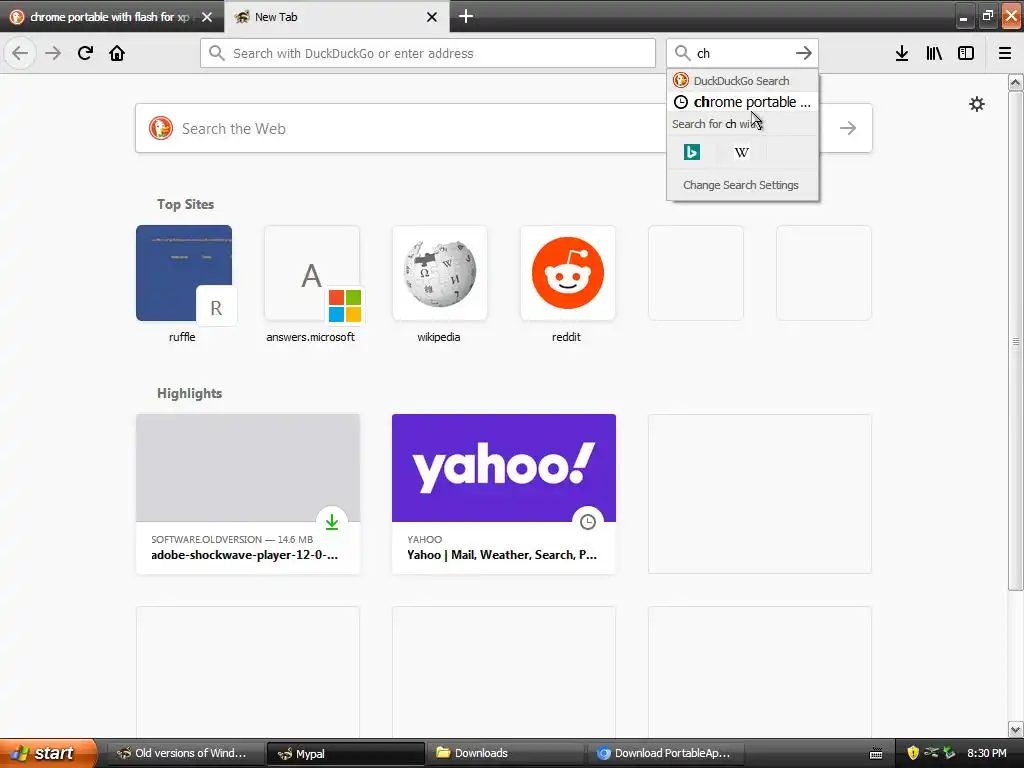Click the Search the Web field

504,128
